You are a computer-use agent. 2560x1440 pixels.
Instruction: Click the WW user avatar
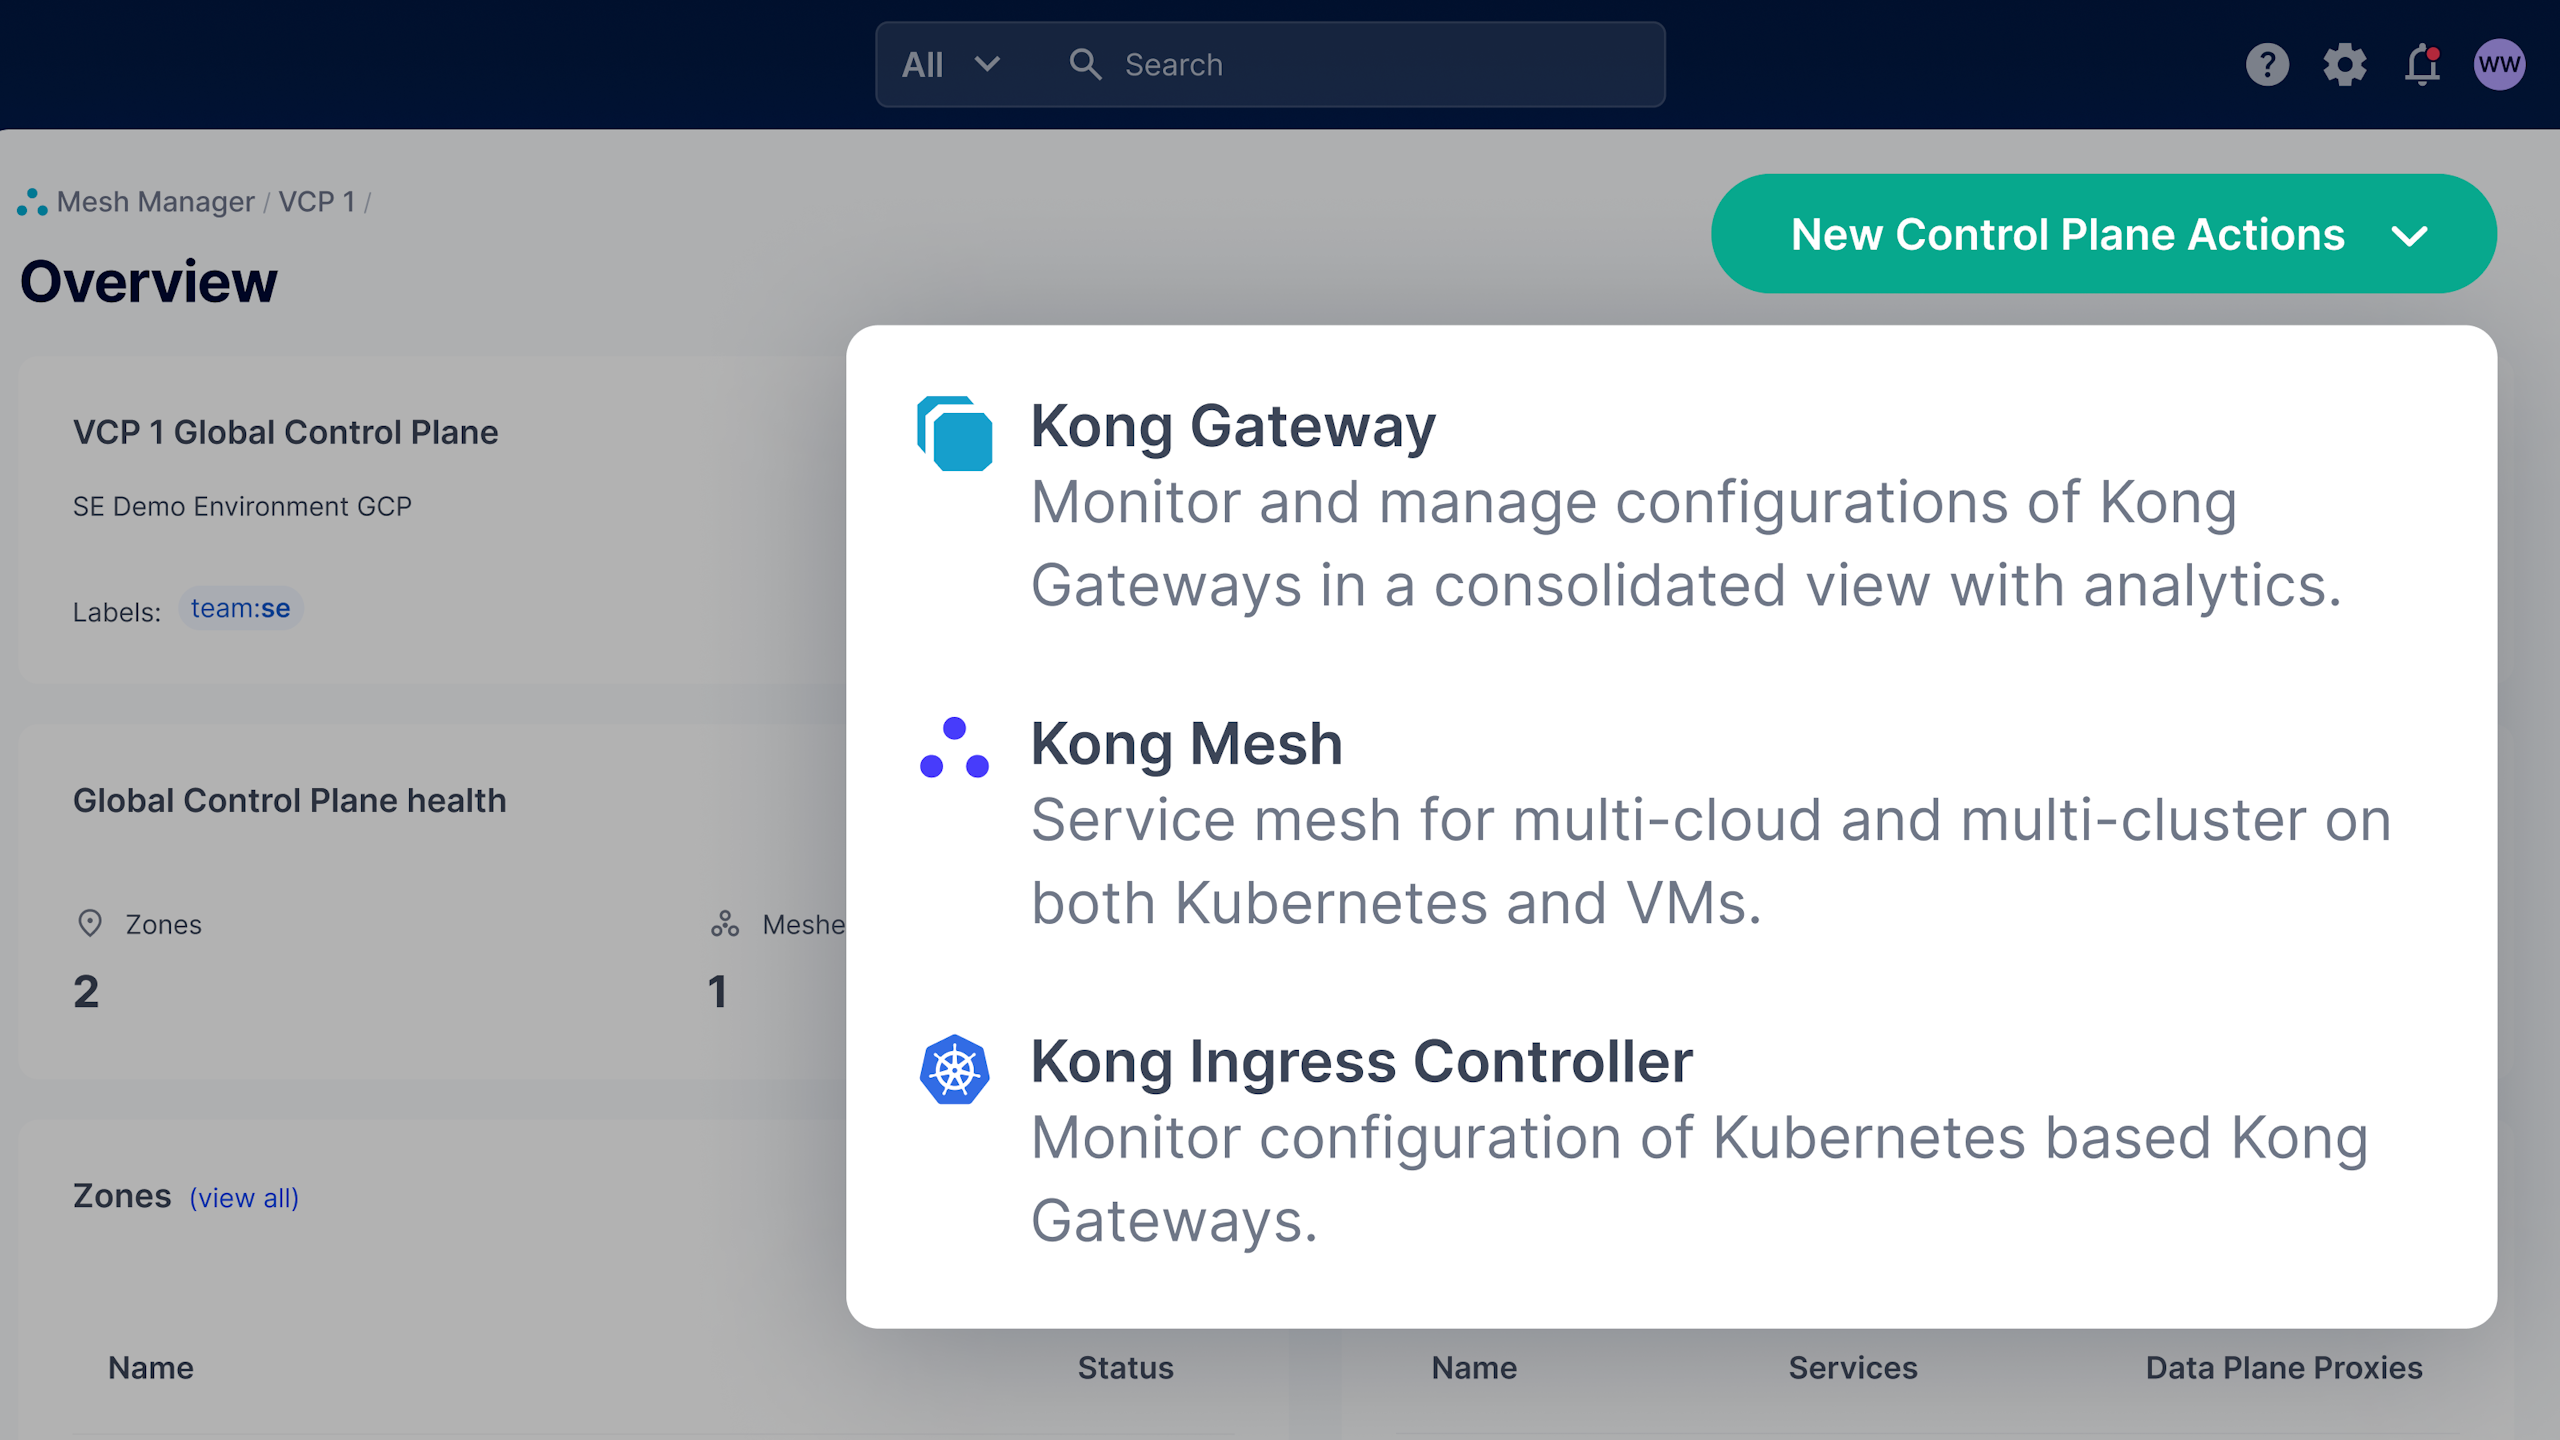(x=2499, y=65)
